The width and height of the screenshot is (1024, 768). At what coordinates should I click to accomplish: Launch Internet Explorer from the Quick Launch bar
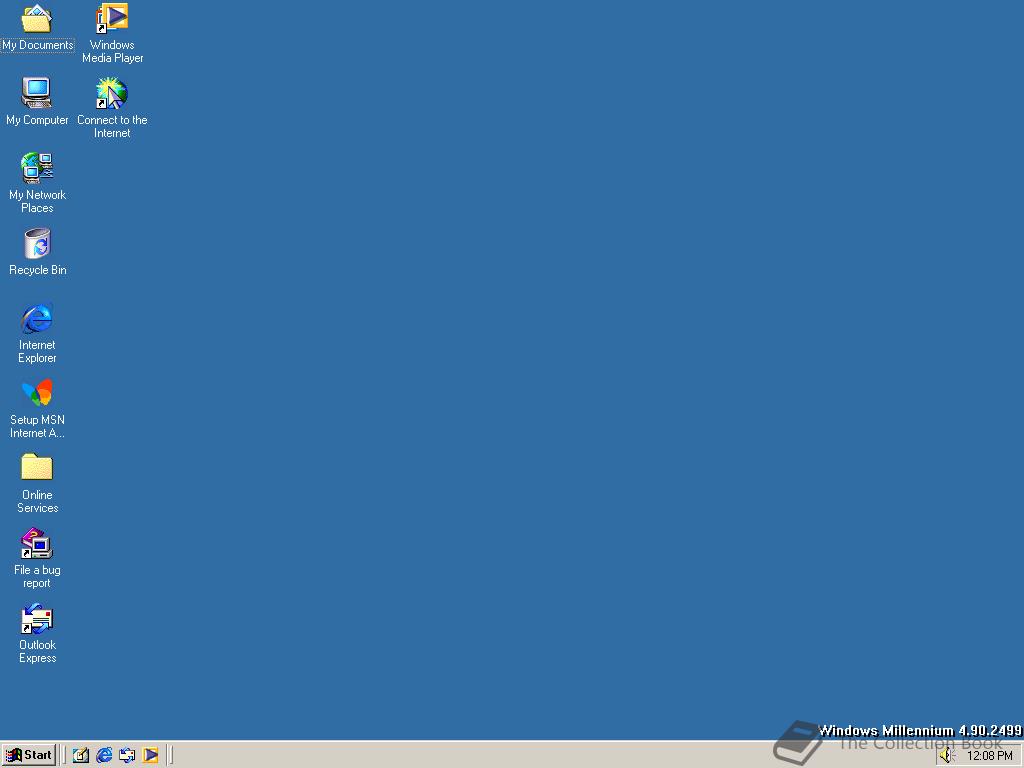coord(104,755)
